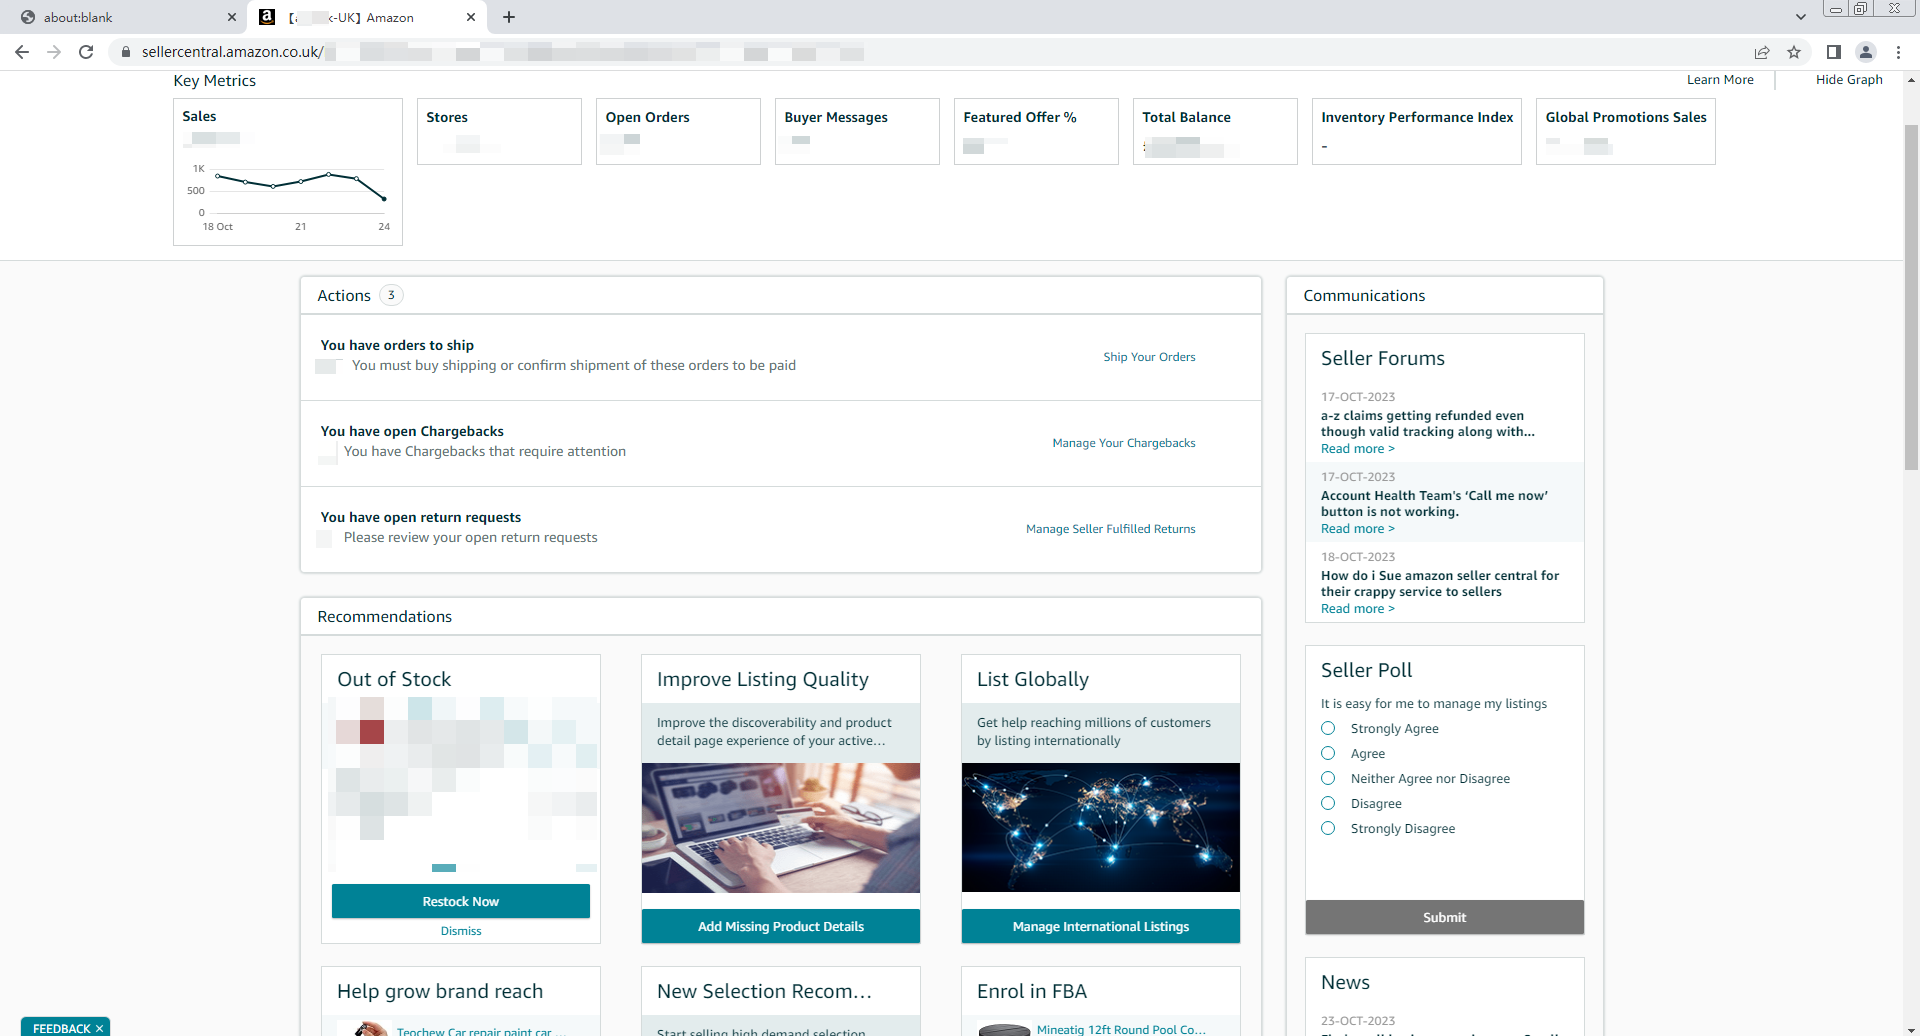The height and width of the screenshot is (1036, 1920).
Task: Open a new browser tab
Action: (509, 17)
